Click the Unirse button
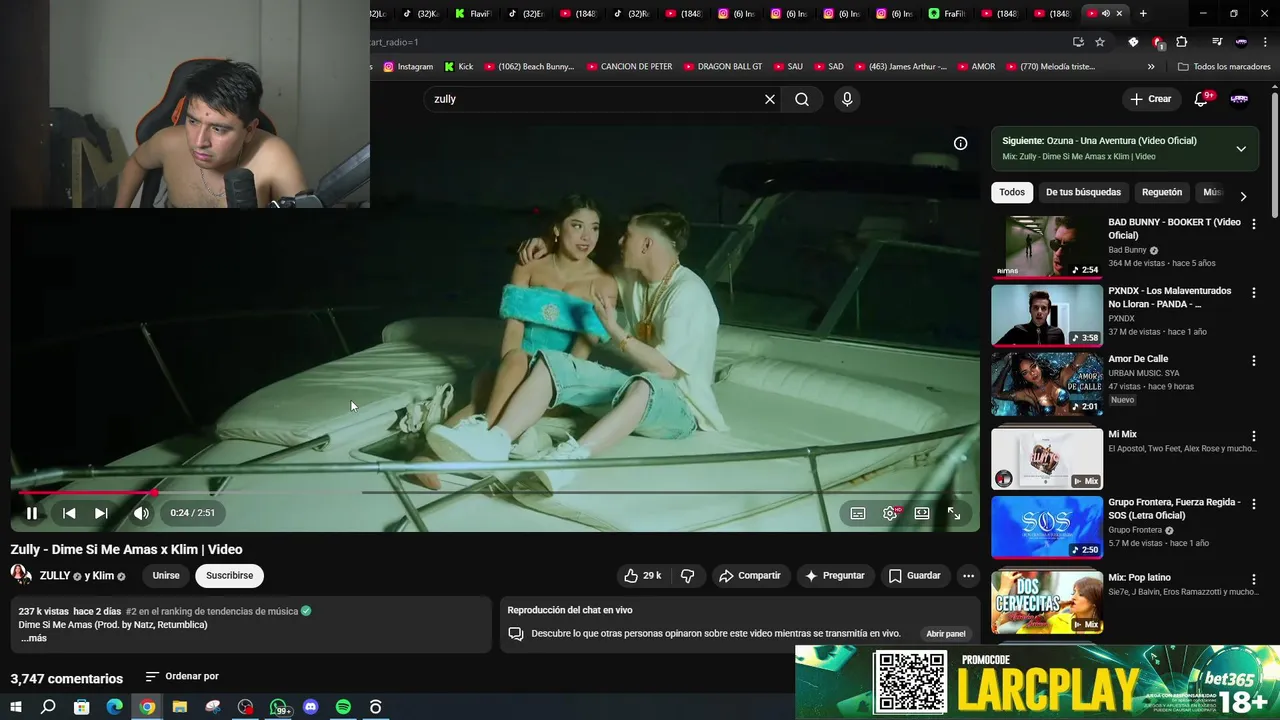 point(166,576)
